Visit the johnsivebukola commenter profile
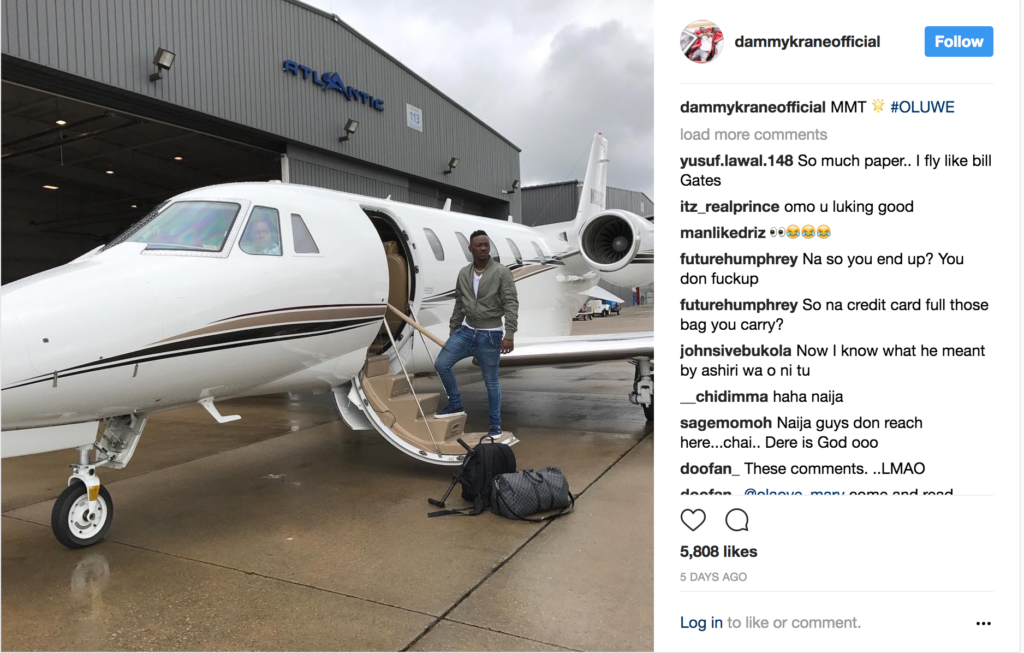Viewport: 1024px width, 653px height. (735, 351)
